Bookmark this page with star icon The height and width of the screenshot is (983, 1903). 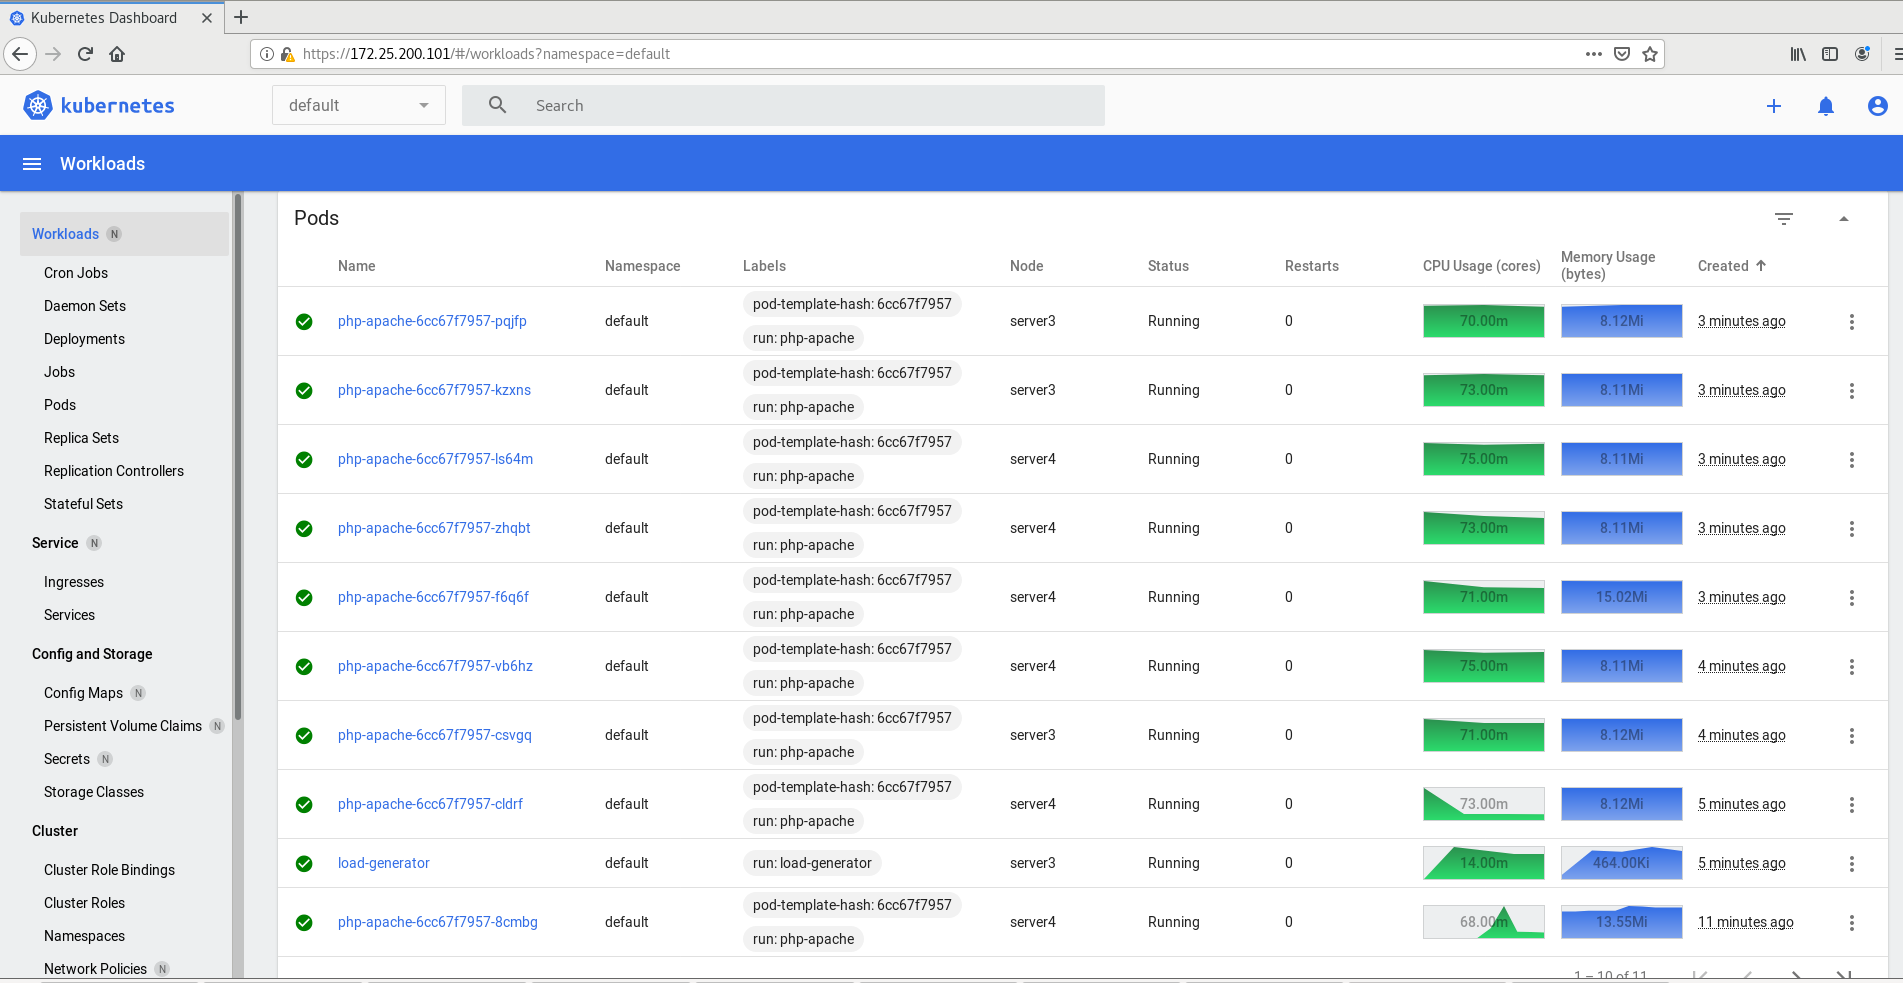(x=1650, y=54)
